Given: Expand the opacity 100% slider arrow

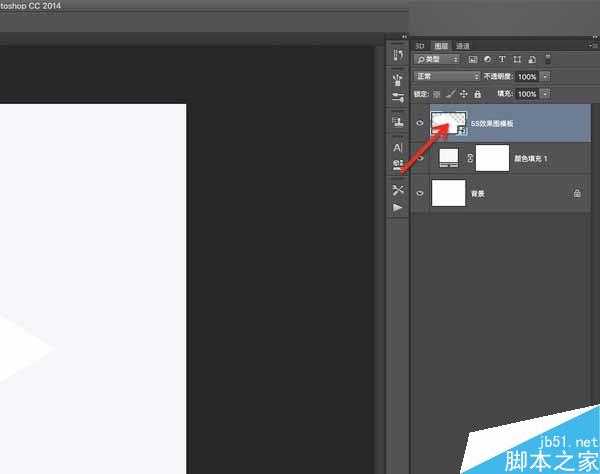Looking at the screenshot, I should click(x=545, y=76).
